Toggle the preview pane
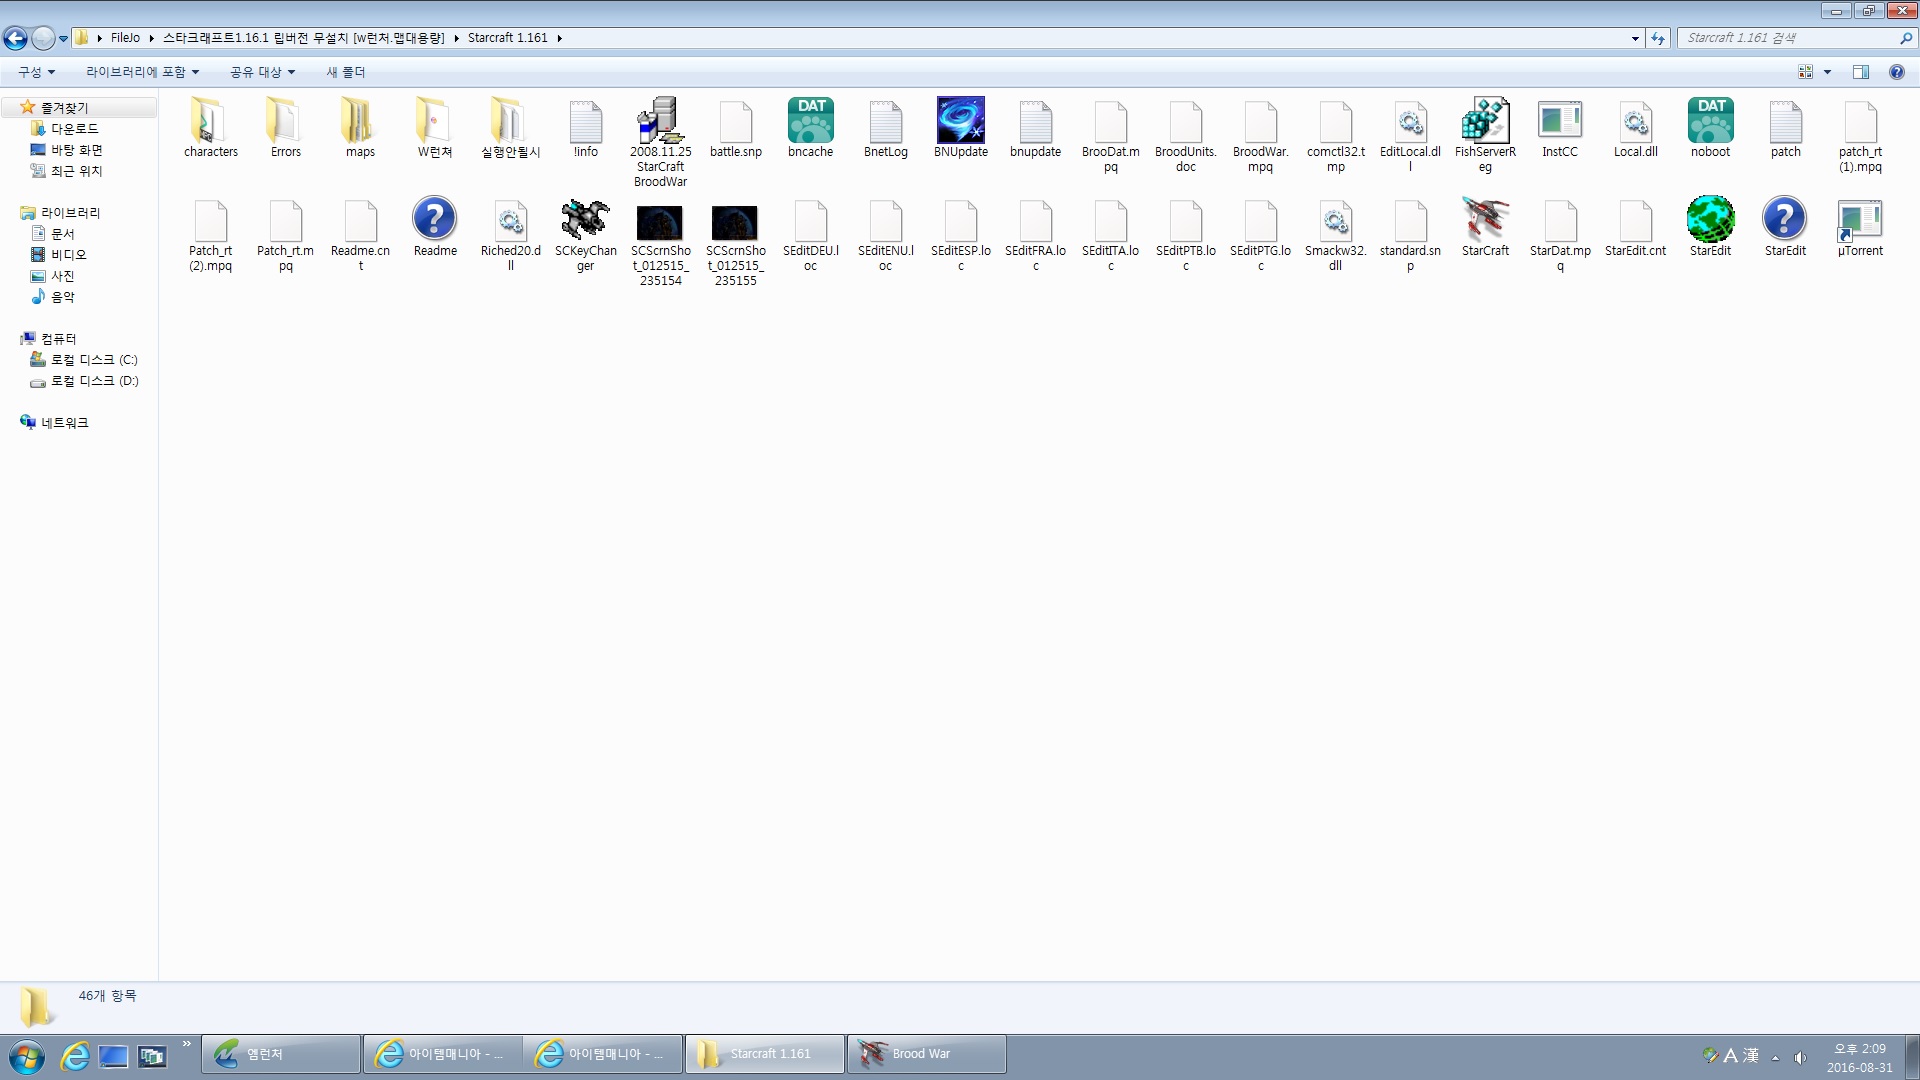The width and height of the screenshot is (1920, 1080). coord(1860,72)
